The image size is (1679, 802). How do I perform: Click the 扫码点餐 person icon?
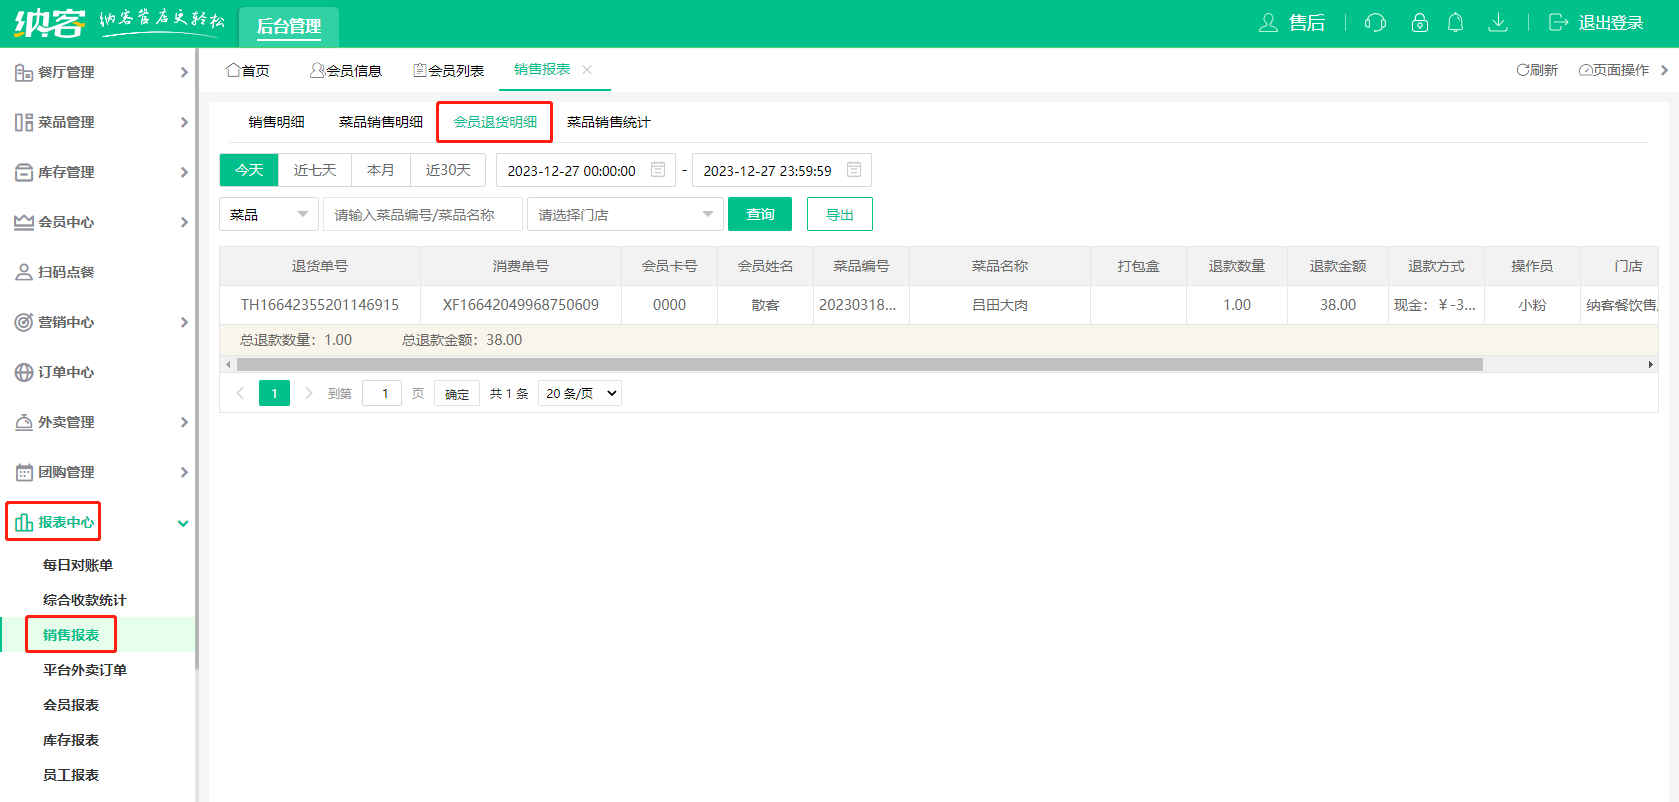[x=24, y=272]
